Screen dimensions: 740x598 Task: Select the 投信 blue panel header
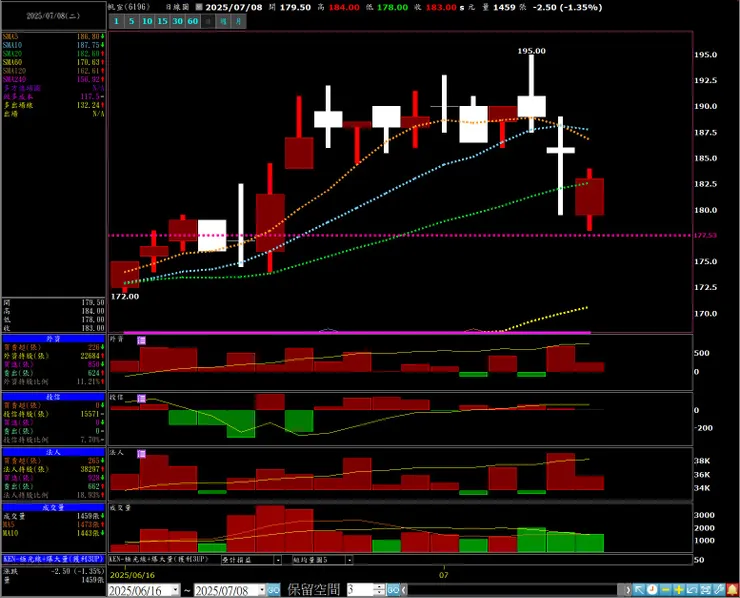click(x=53, y=397)
